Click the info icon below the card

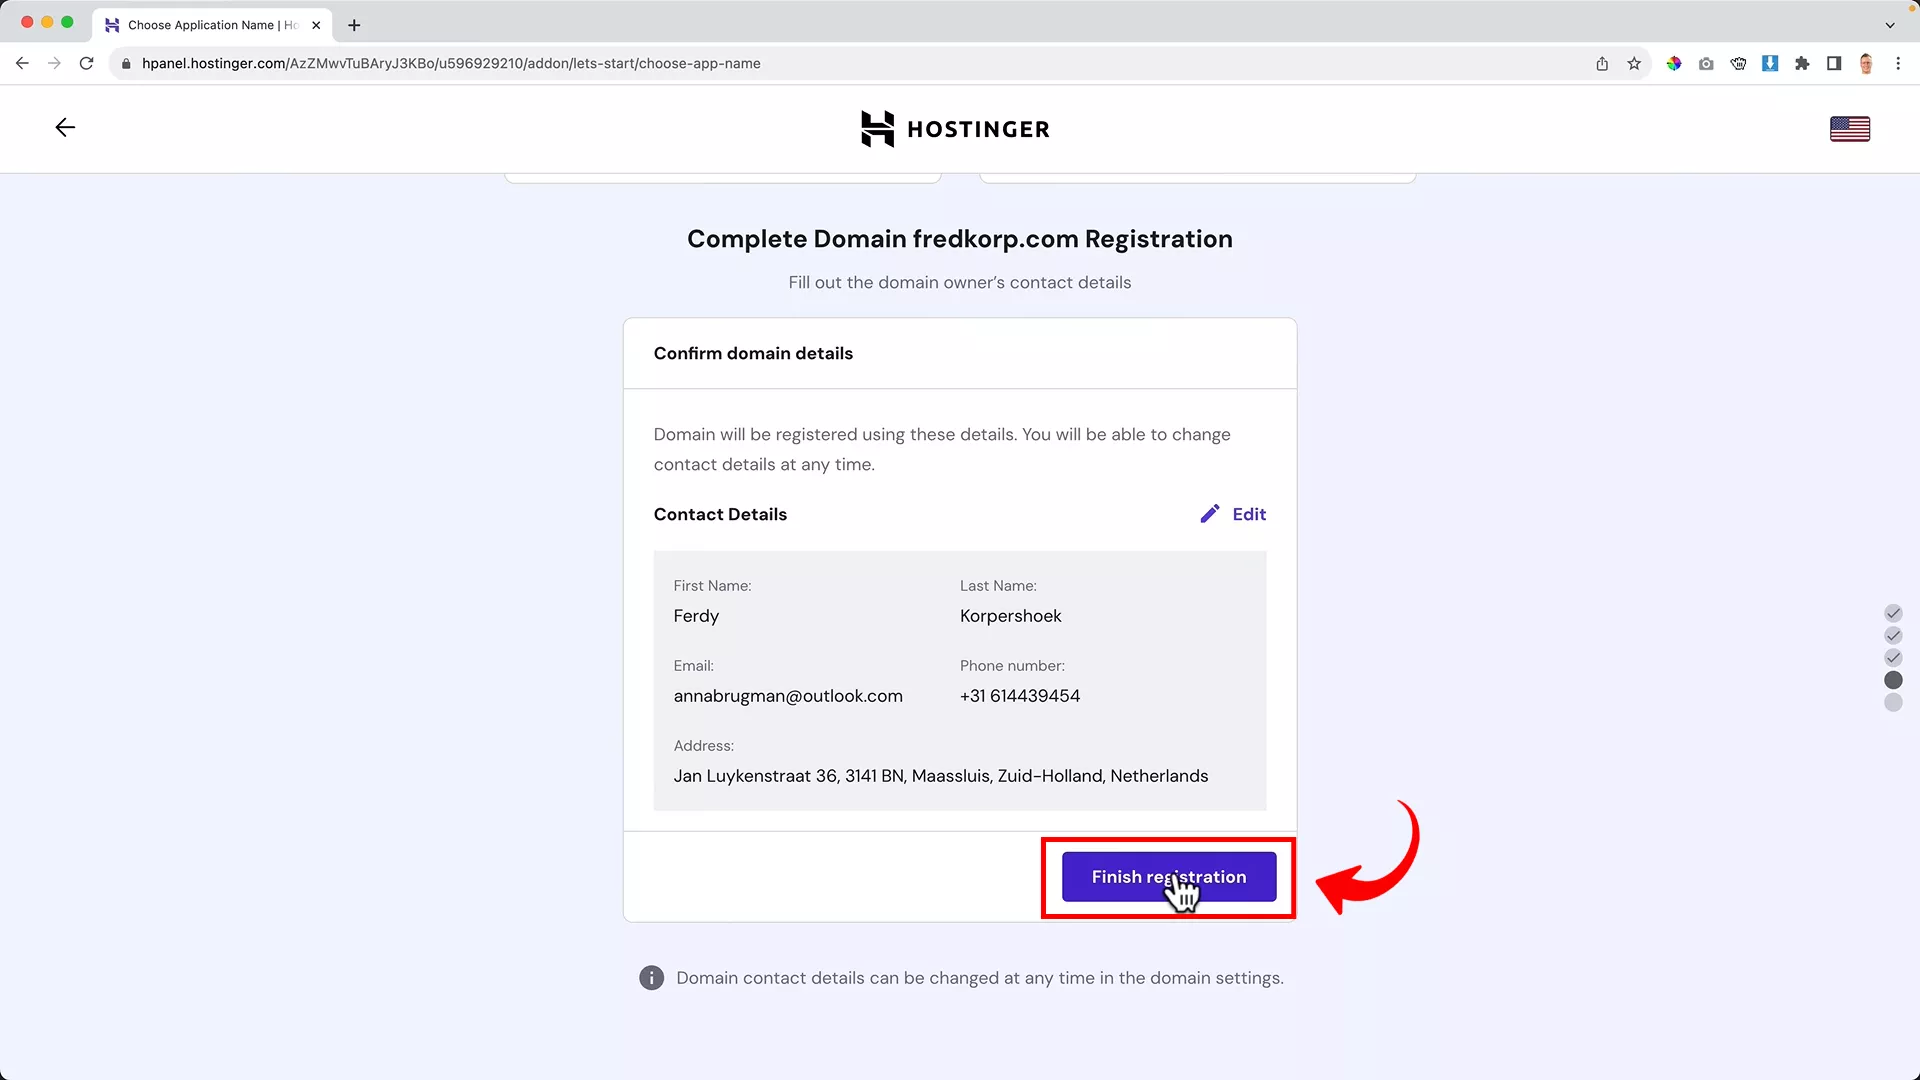(x=651, y=978)
